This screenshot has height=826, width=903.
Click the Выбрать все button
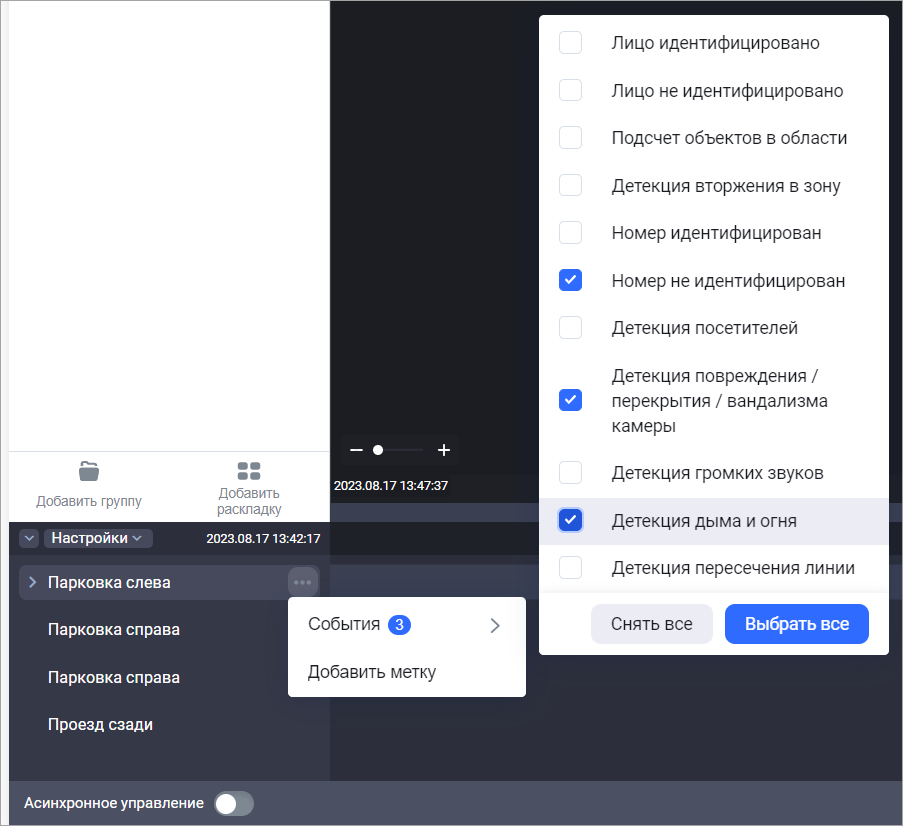[x=796, y=624]
